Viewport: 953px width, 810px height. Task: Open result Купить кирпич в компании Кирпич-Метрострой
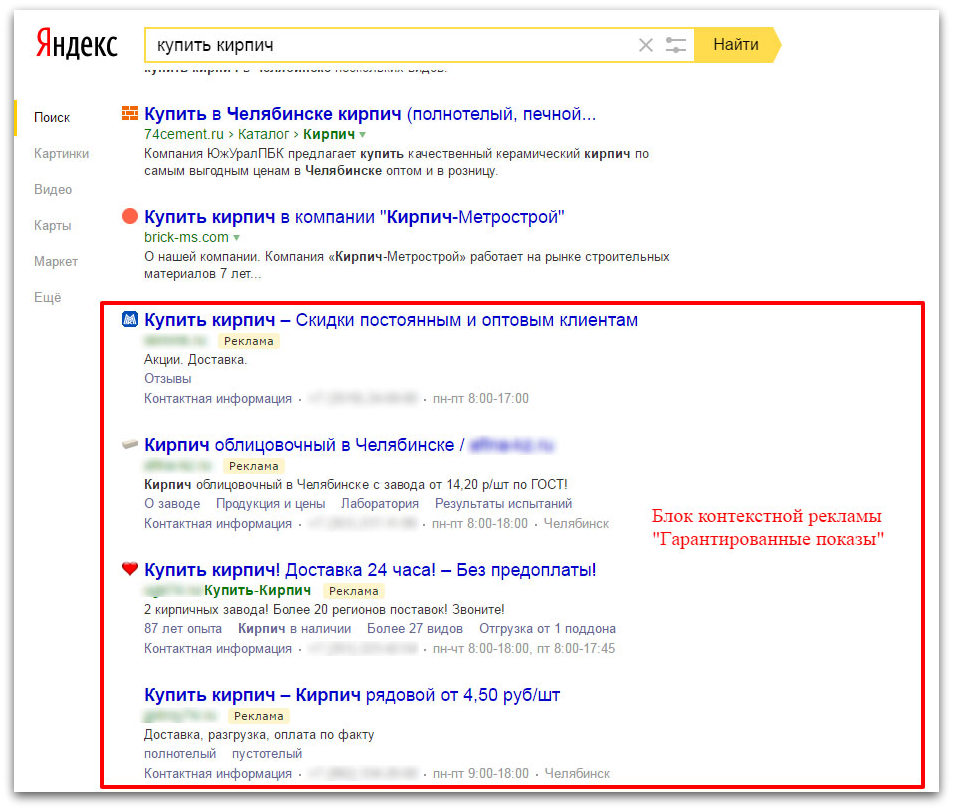(x=354, y=216)
